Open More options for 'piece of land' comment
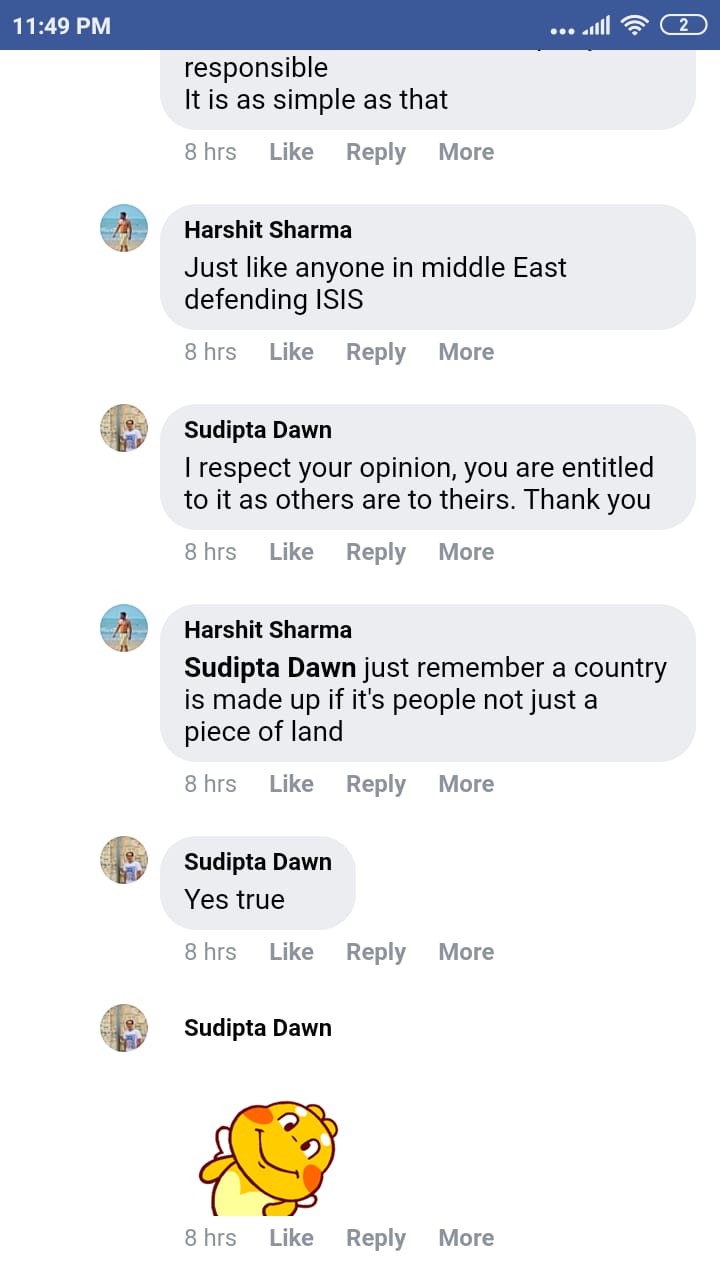Image resolution: width=720 pixels, height=1280 pixels. 466,784
